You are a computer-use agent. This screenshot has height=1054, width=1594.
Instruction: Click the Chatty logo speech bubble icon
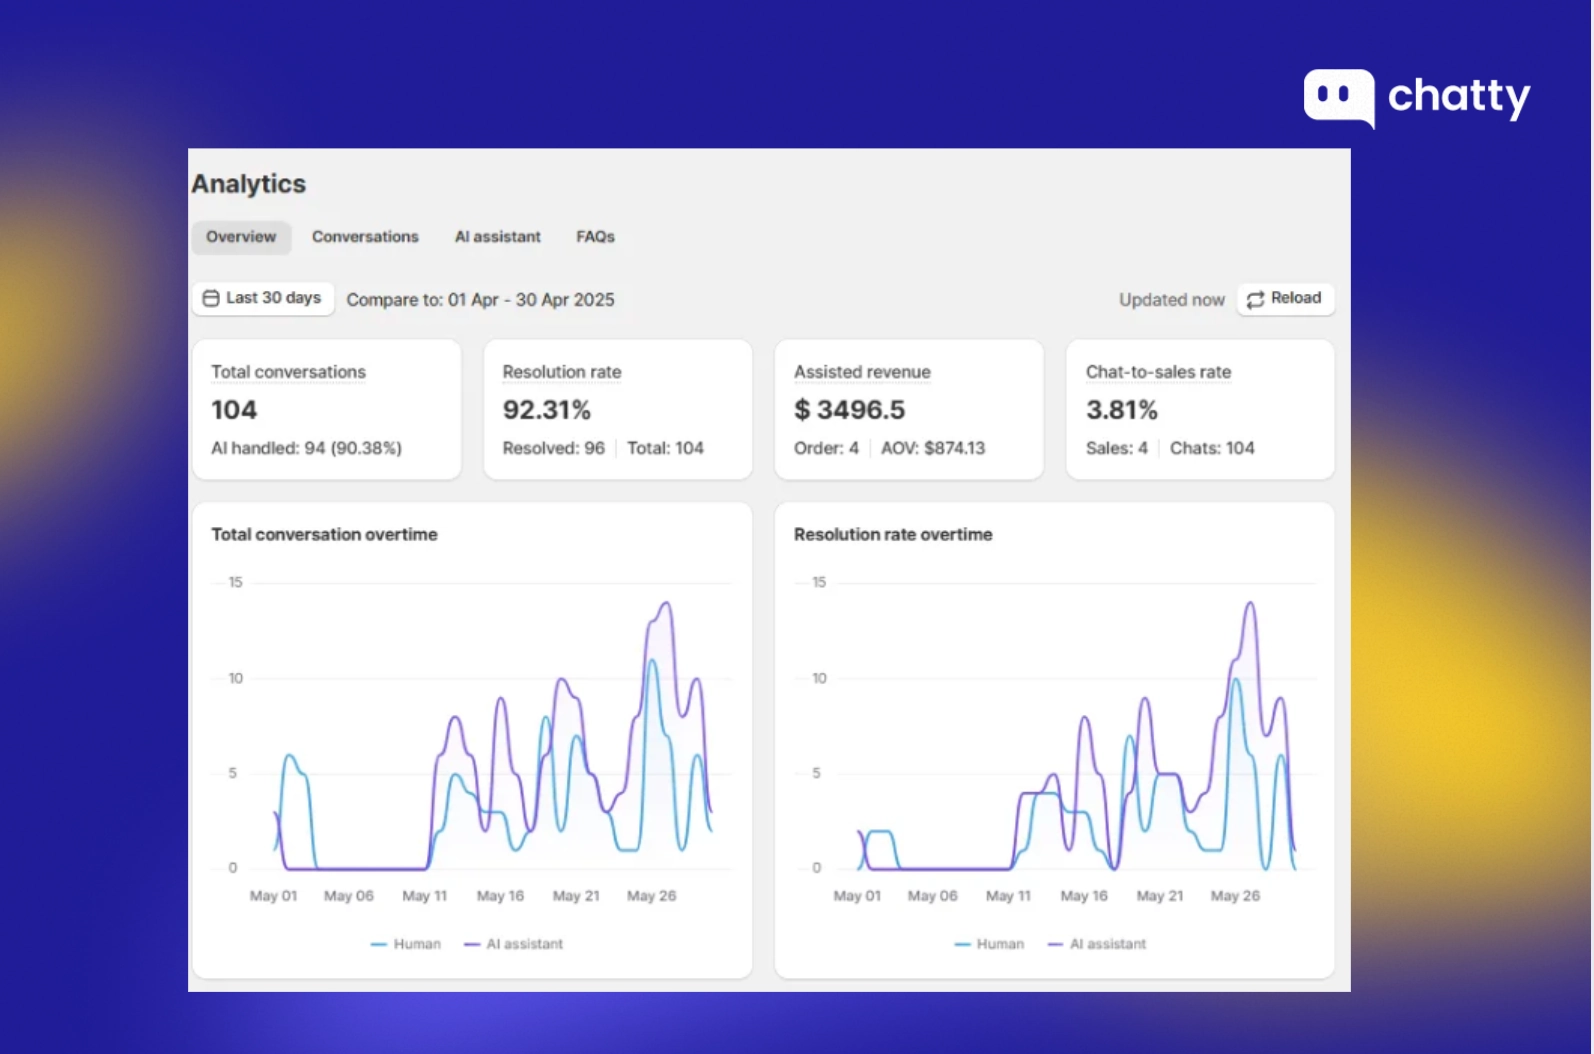click(1338, 97)
